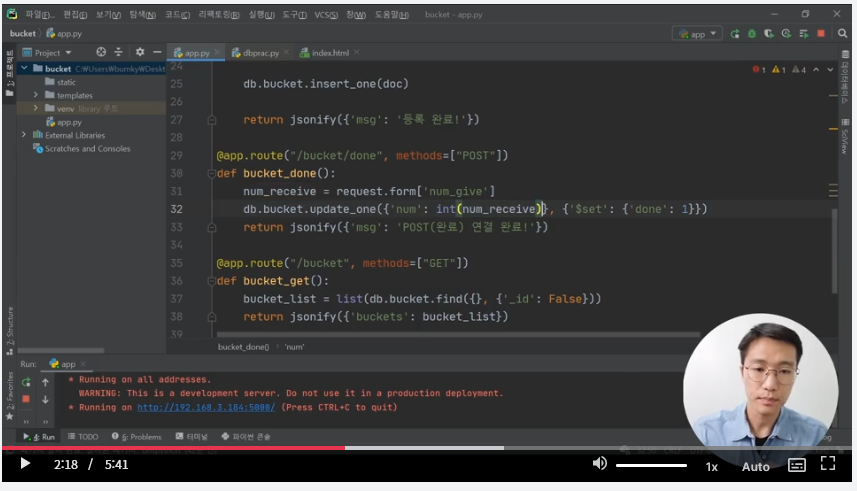The image size is (857, 491).
Task: Open the 터미널 tool window tab
Action: [x=191, y=436]
